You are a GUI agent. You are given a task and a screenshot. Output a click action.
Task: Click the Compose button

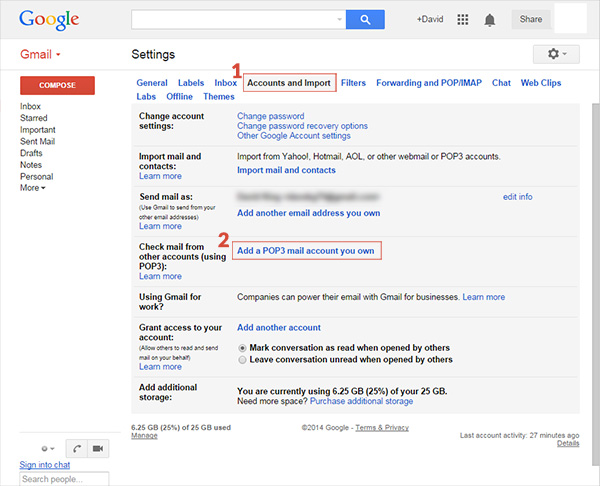point(57,85)
